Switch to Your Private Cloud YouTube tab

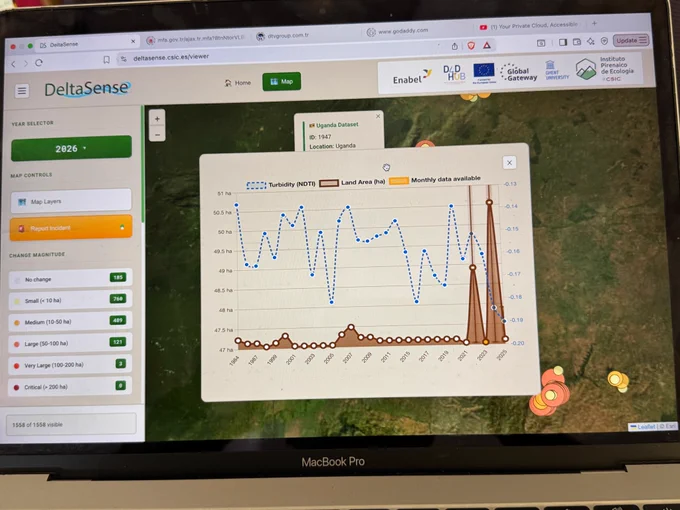coord(529,26)
